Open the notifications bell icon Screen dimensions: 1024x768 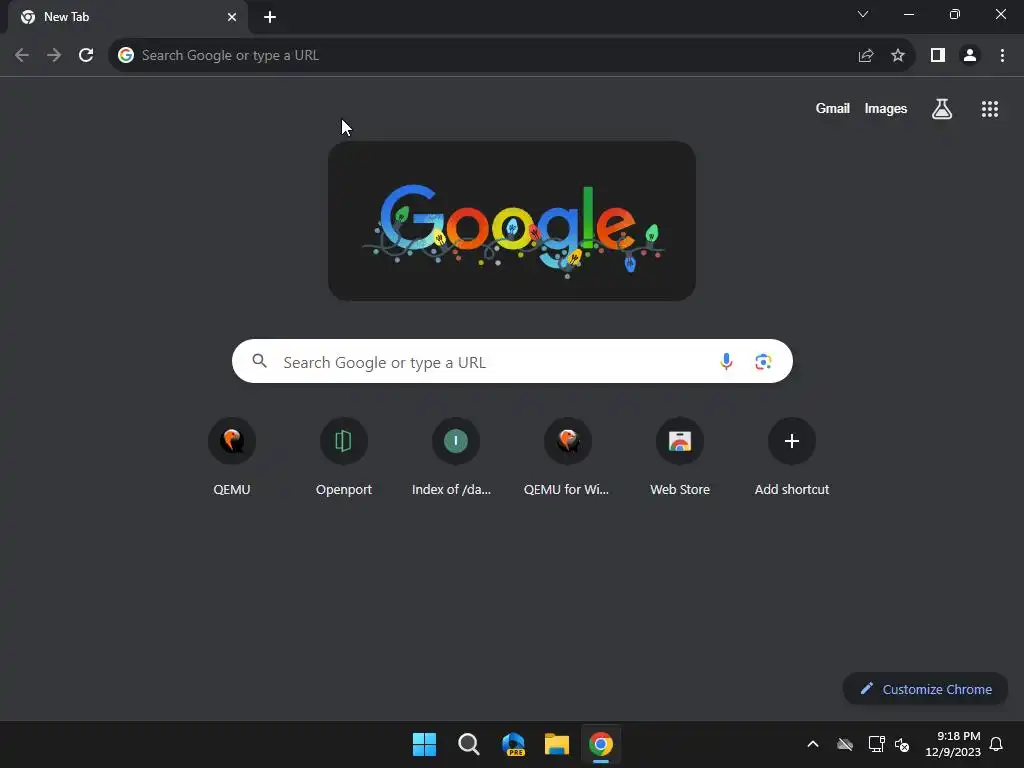tap(996, 744)
